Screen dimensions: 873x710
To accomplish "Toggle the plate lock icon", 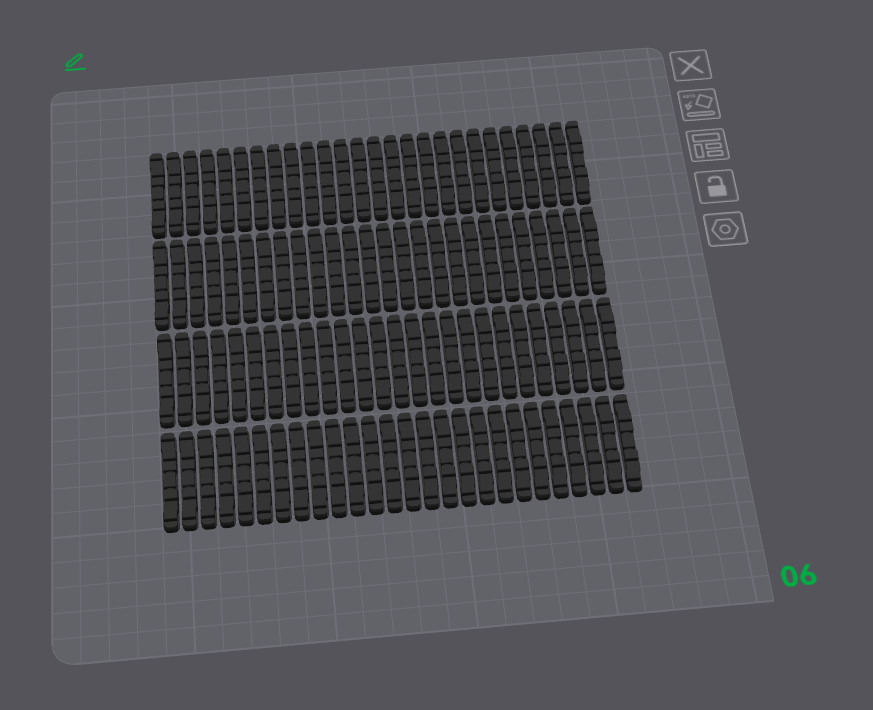I will pyautogui.click(x=717, y=186).
